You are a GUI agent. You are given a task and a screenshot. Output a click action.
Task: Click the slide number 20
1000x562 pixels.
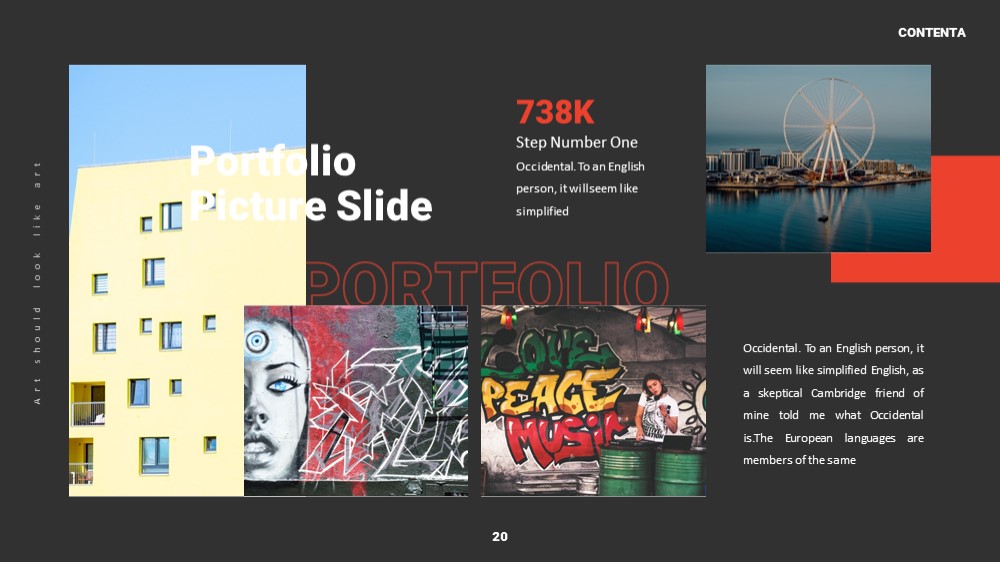coord(500,536)
